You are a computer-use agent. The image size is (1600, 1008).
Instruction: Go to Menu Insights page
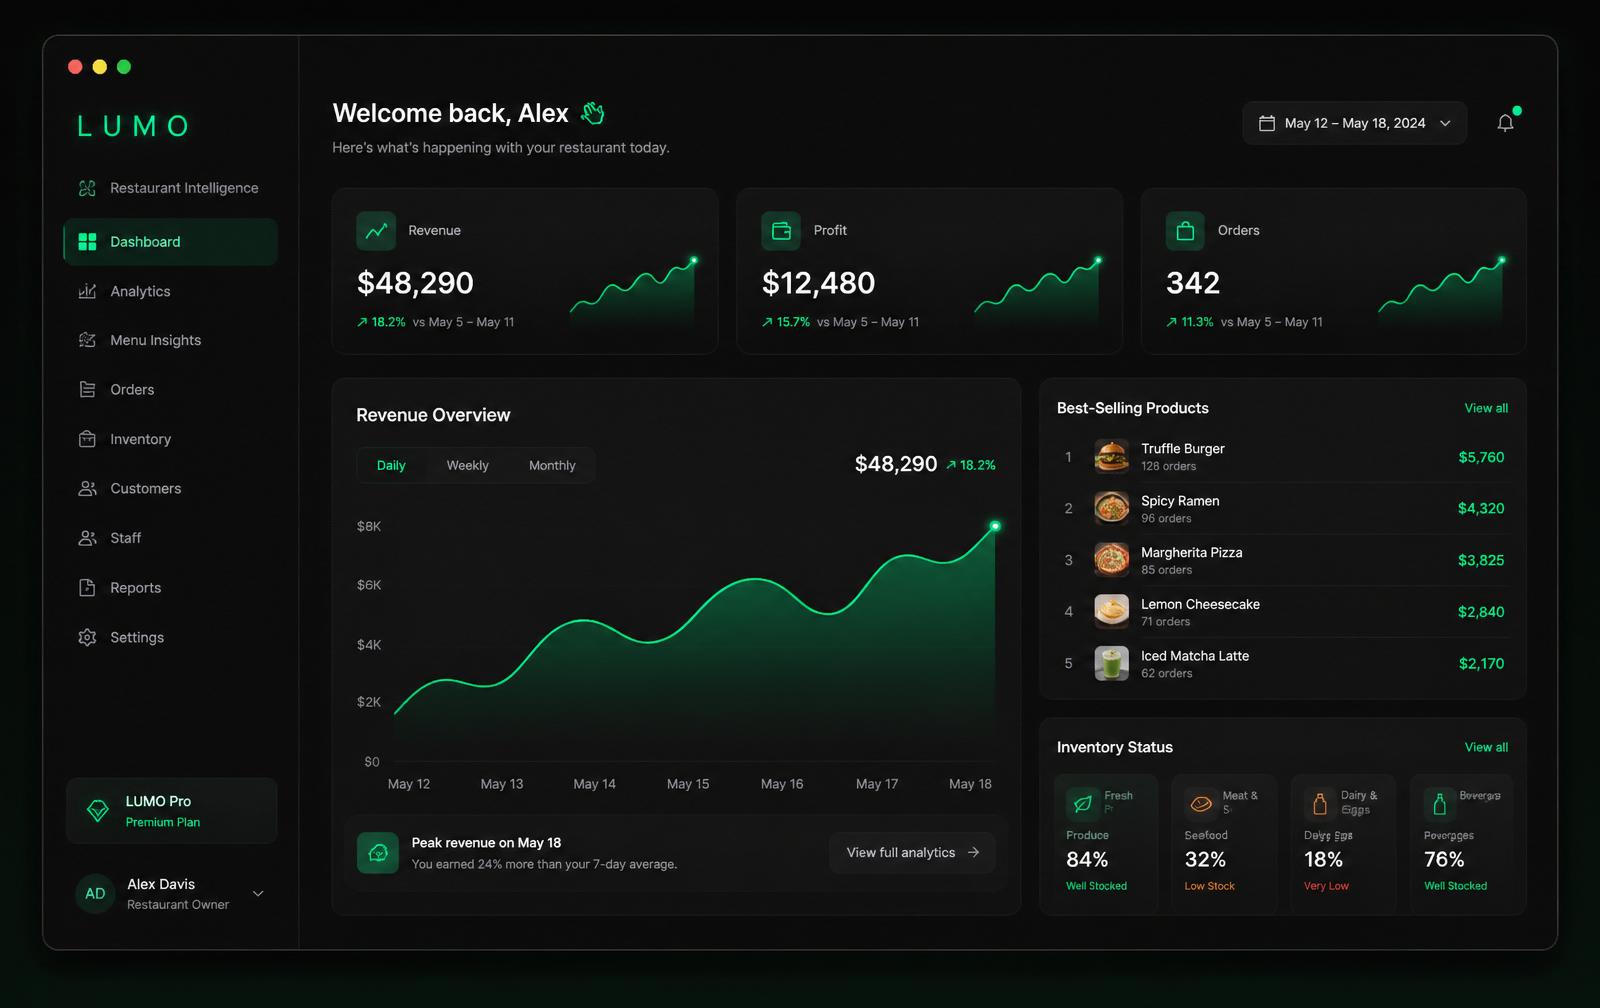coord(170,340)
